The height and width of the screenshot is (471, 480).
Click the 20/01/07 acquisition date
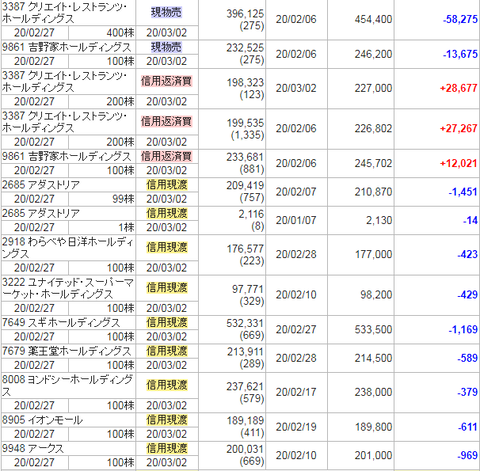click(296, 220)
